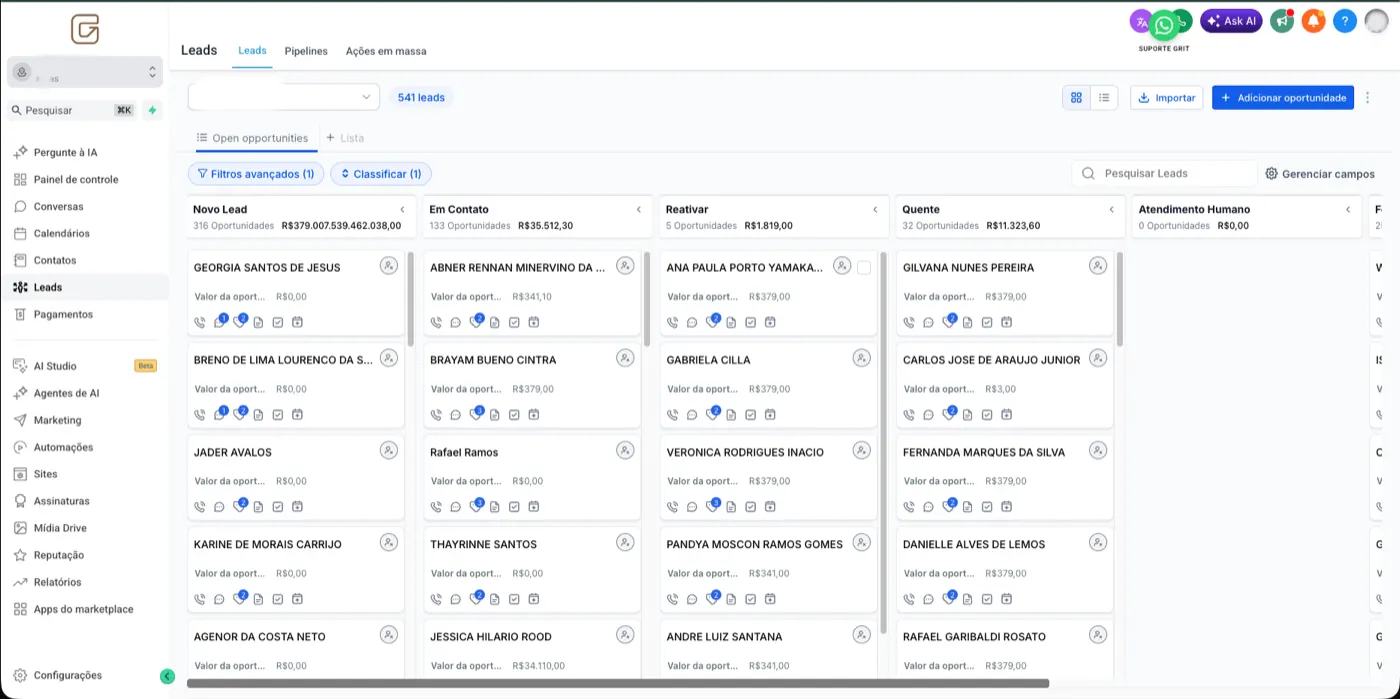Click the purple translate language icon
The image size is (1400, 699).
pos(1140,20)
